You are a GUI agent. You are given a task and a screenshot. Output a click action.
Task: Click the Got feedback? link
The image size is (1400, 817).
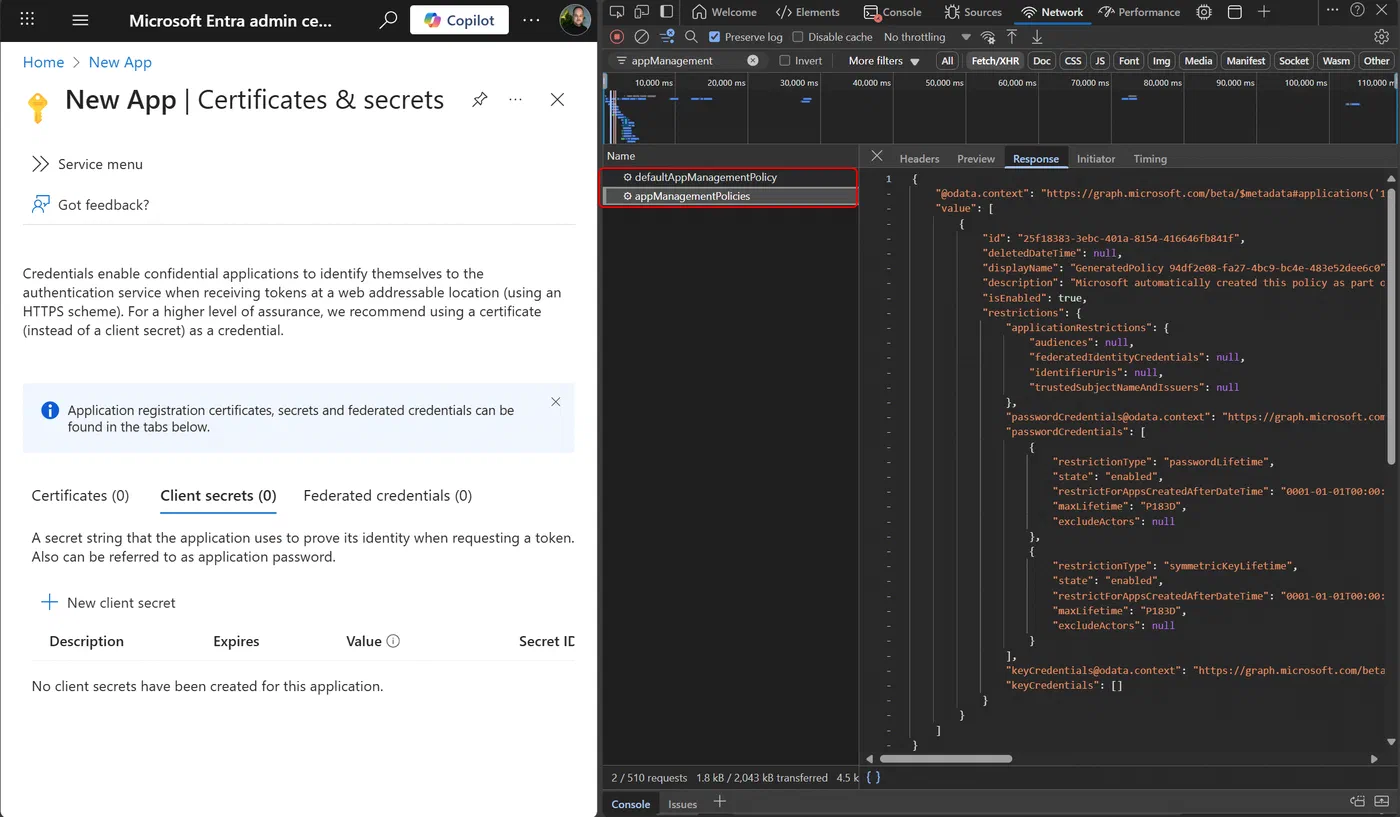point(91,204)
